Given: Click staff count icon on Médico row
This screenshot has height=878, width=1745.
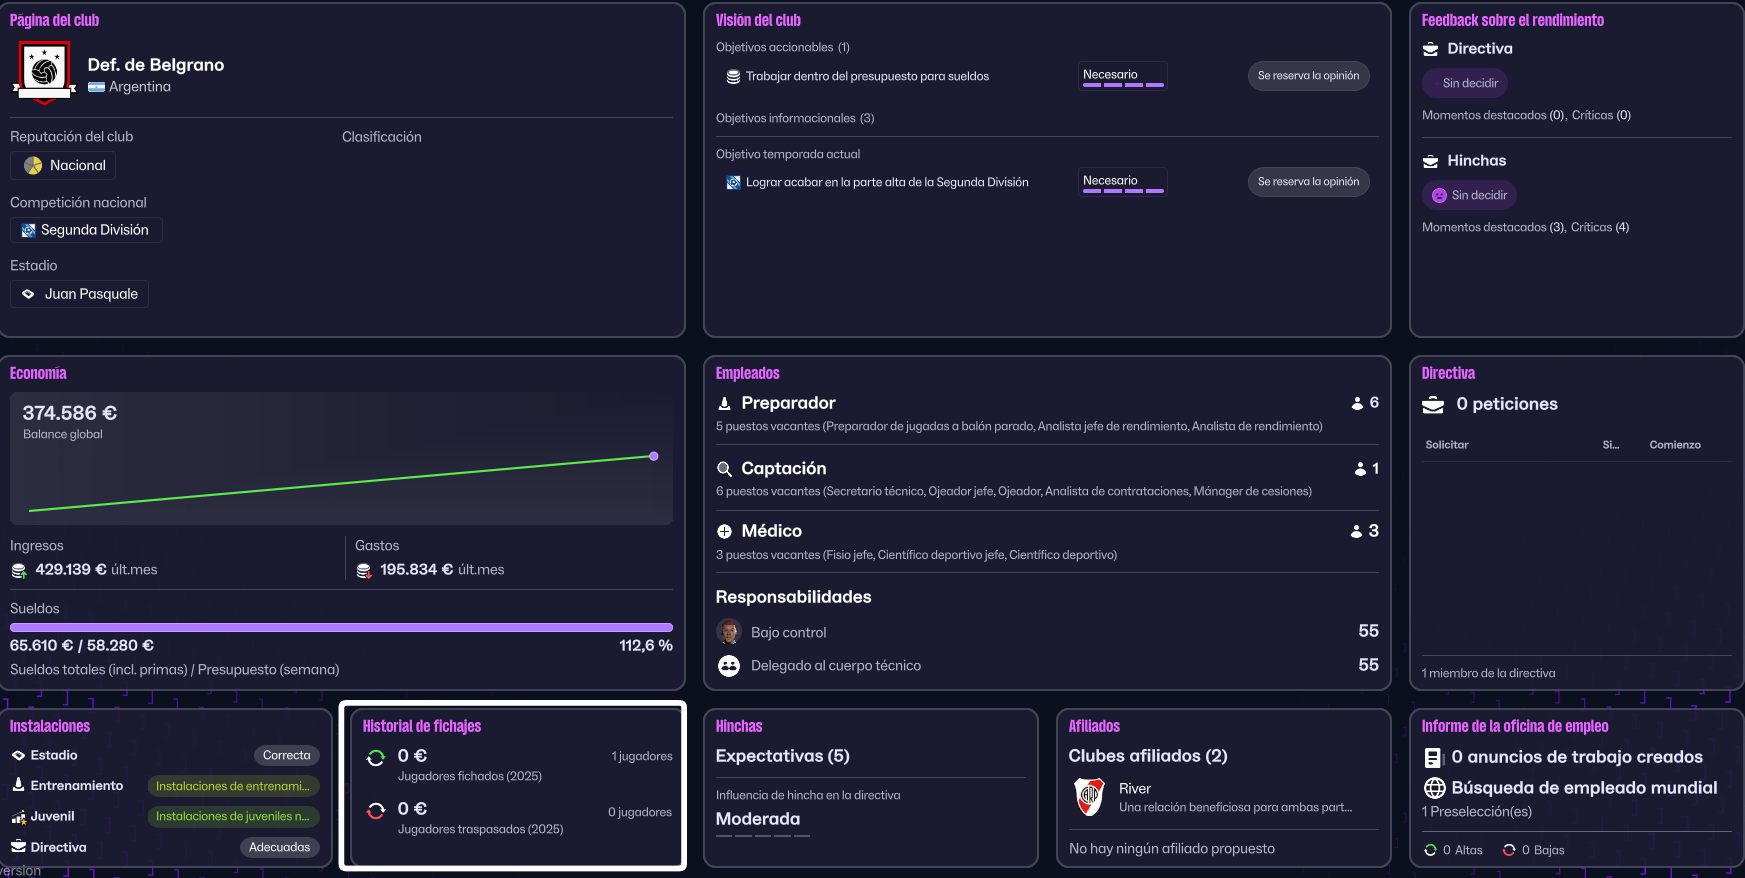Looking at the screenshot, I should click(x=1356, y=531).
